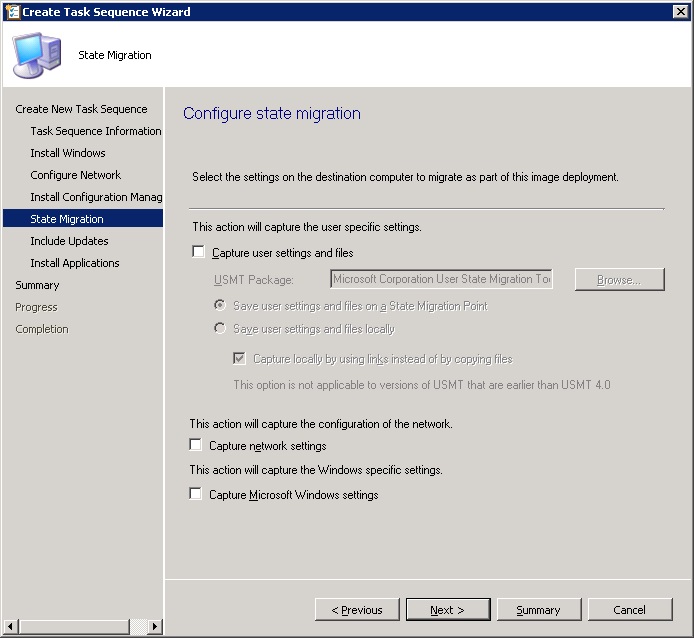This screenshot has height=638, width=694.
Task: Click the title bar wizard icon
Action: [10, 11]
